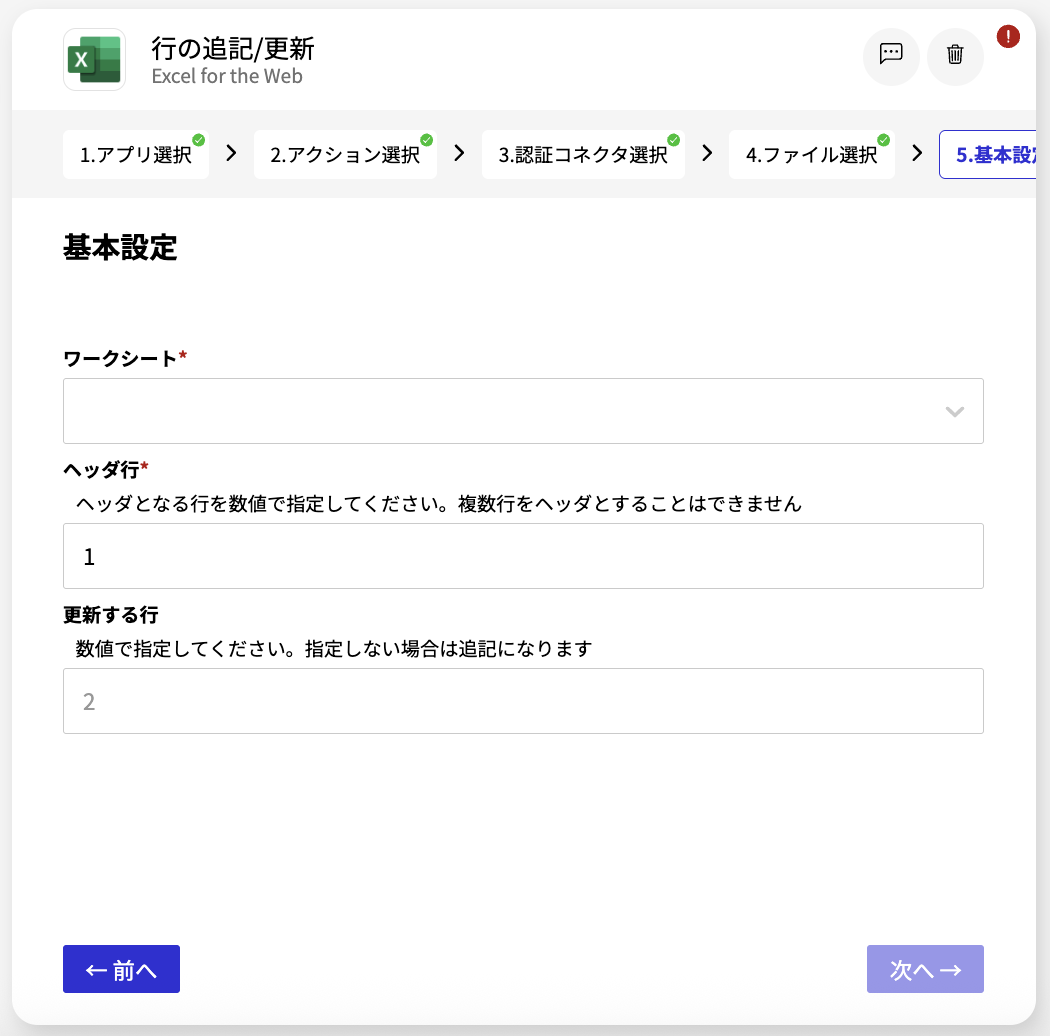Go to step 1.アプリ選択 tab

click(x=136, y=155)
